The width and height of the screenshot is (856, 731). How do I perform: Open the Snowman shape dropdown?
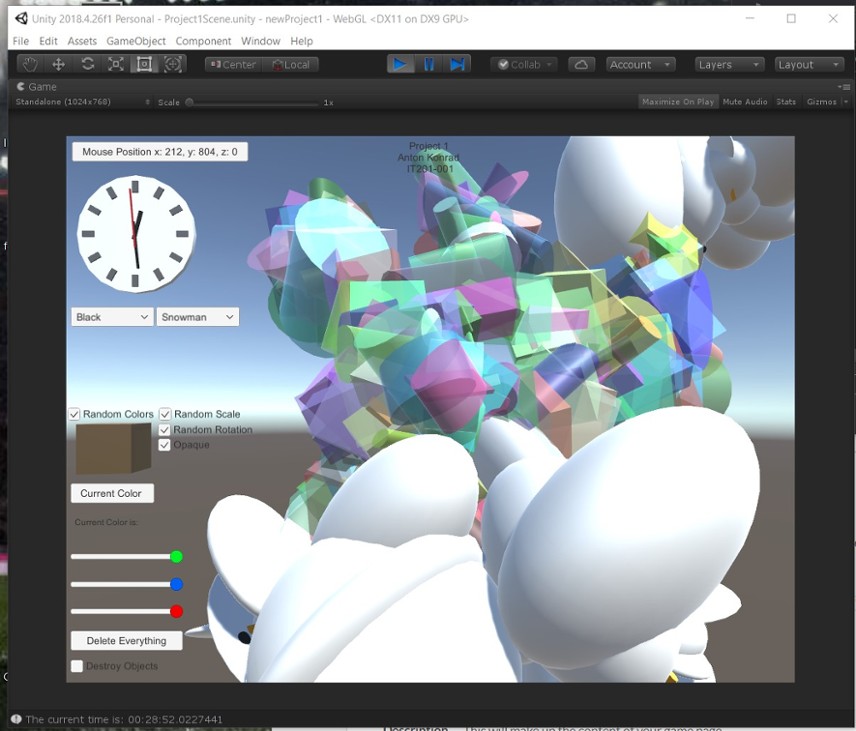click(197, 317)
